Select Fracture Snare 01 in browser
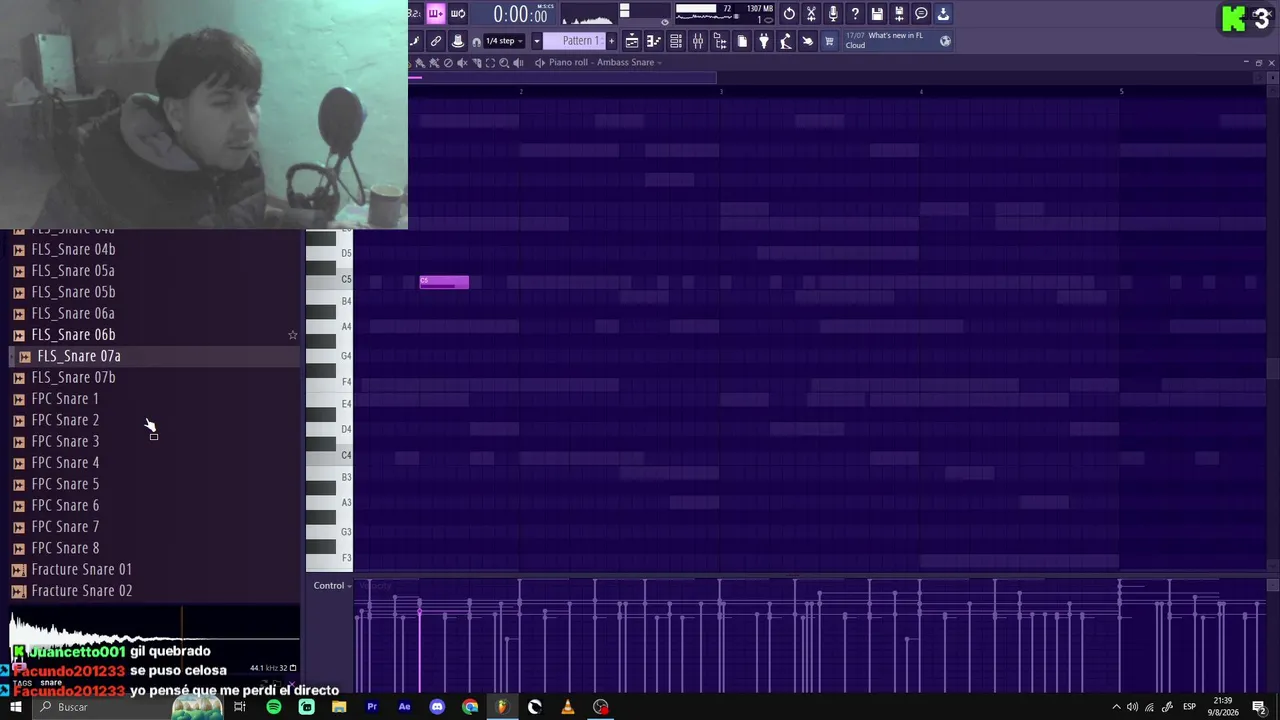Viewport: 1280px width, 720px height. [x=81, y=569]
